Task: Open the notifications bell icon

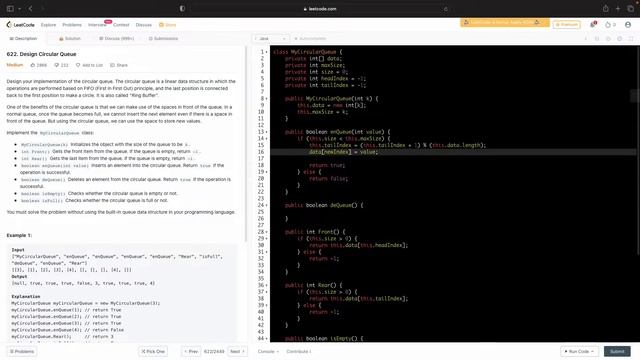Action: (x=593, y=25)
